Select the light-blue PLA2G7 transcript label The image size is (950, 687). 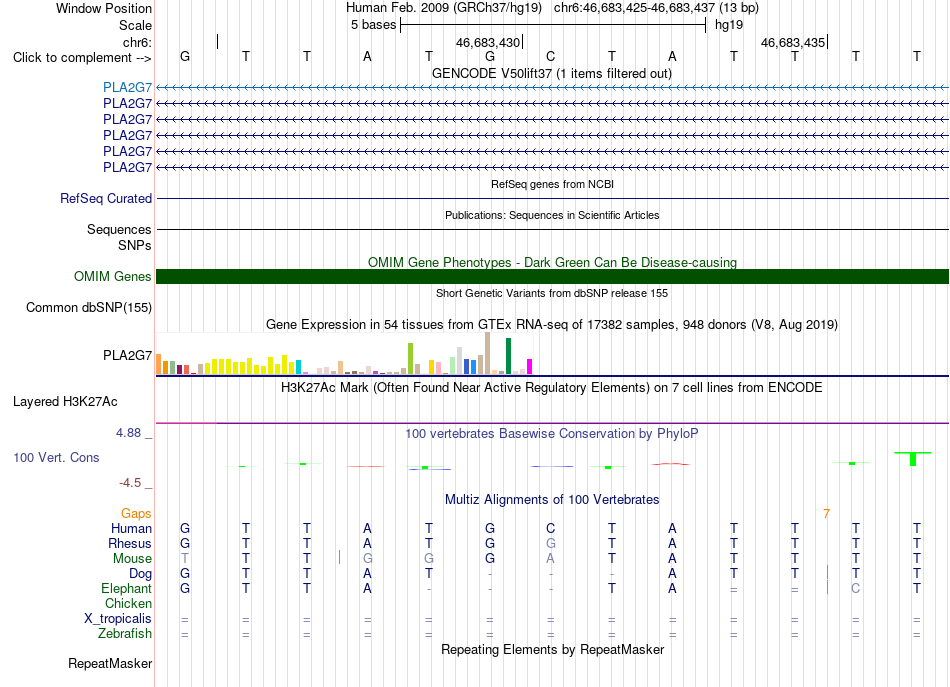click(127, 87)
